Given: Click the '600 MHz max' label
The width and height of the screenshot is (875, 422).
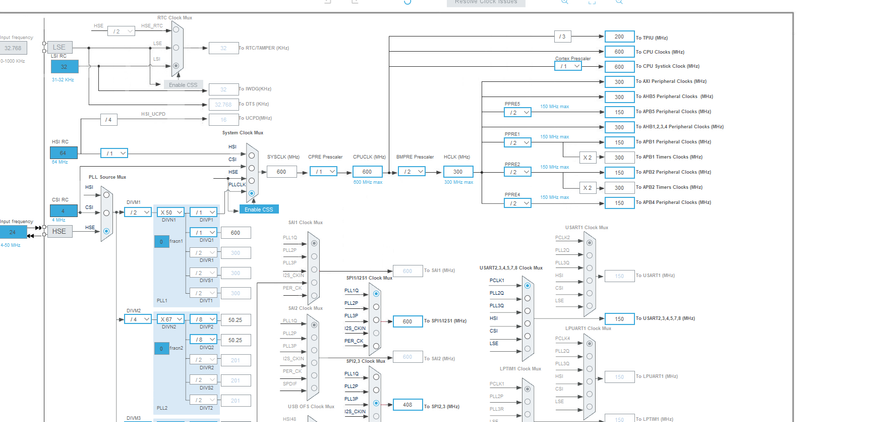Looking at the screenshot, I should click(368, 182).
